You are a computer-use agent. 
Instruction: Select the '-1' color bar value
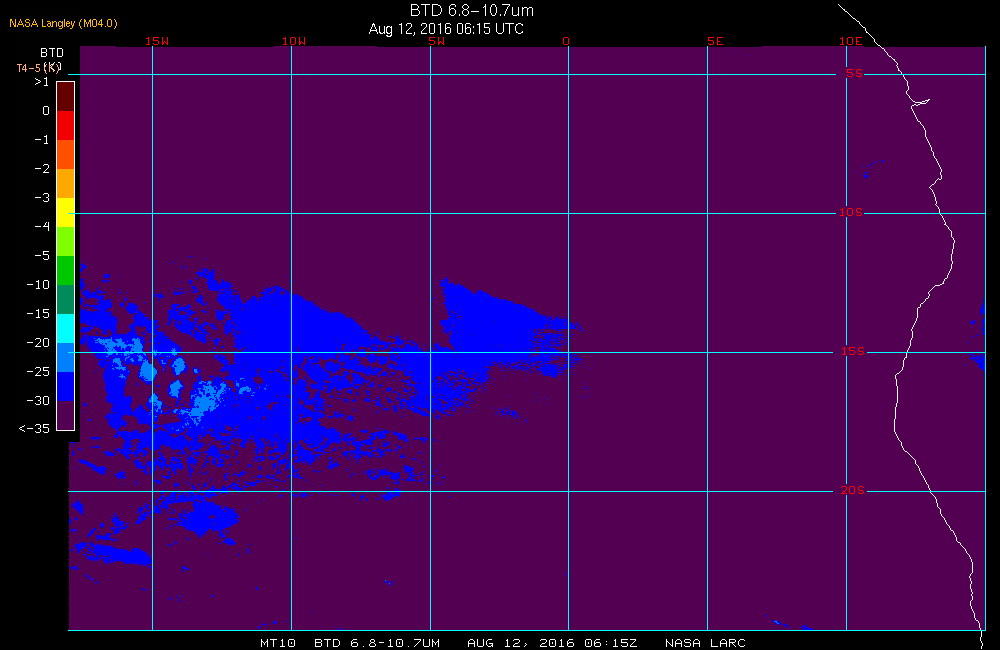point(41,140)
